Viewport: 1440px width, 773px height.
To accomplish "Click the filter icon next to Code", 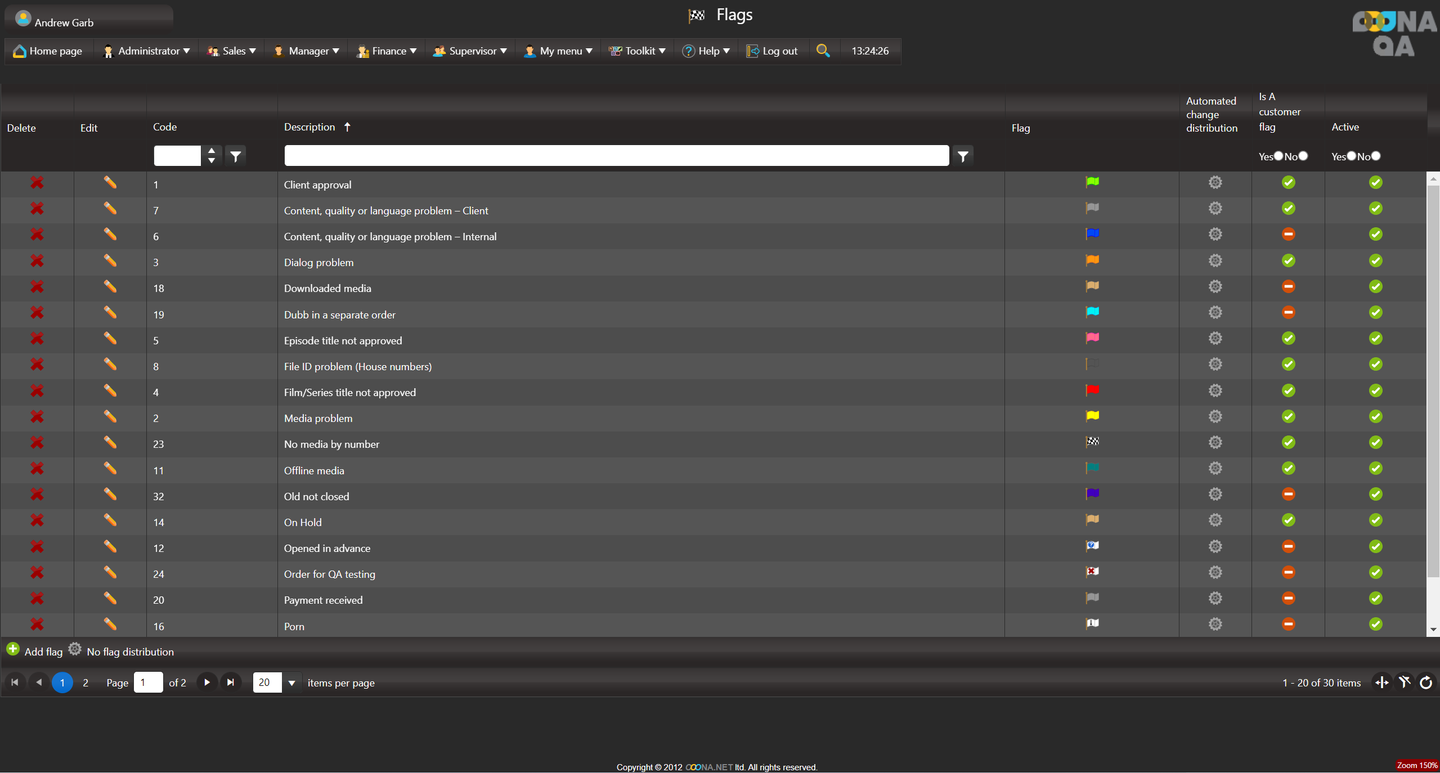I will [235, 156].
